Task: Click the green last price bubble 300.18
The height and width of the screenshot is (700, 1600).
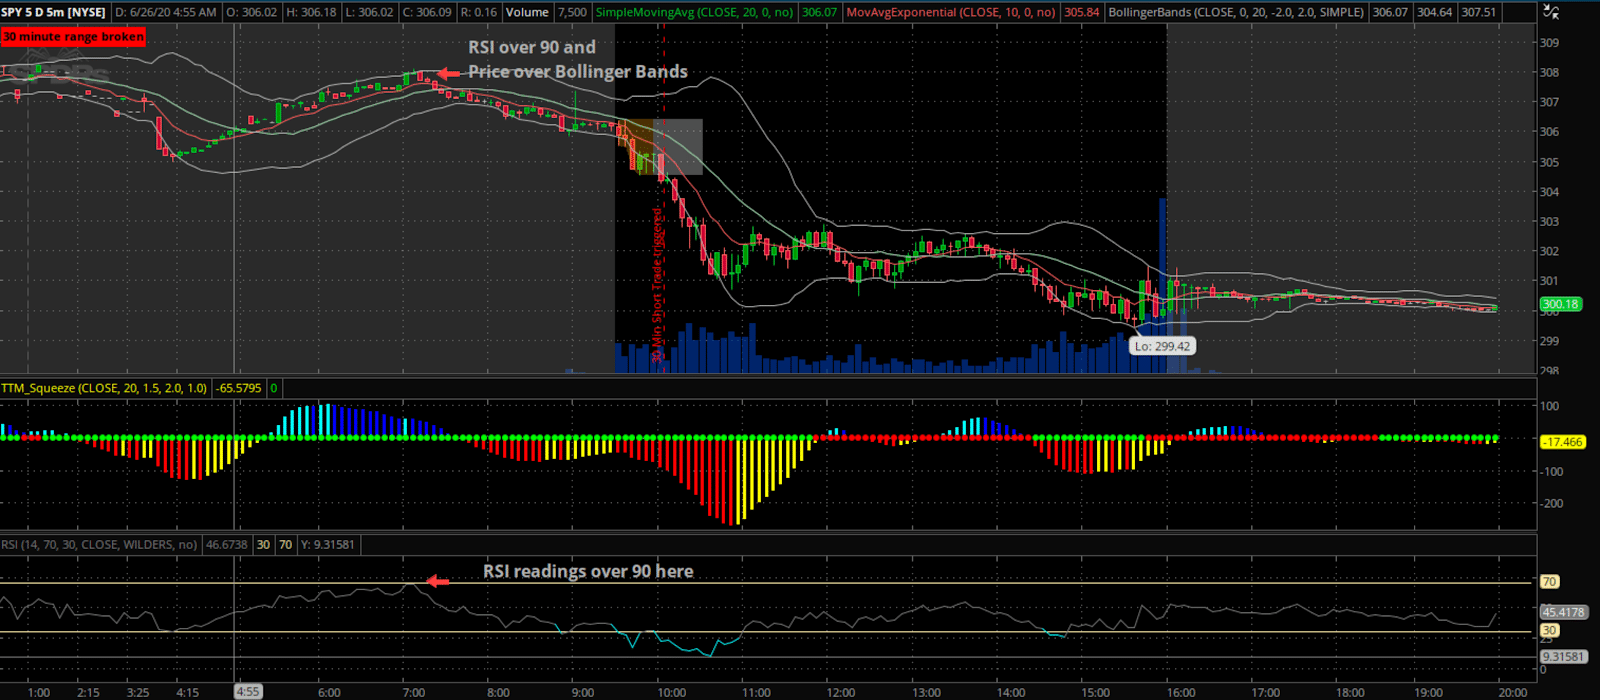Action: (1560, 304)
